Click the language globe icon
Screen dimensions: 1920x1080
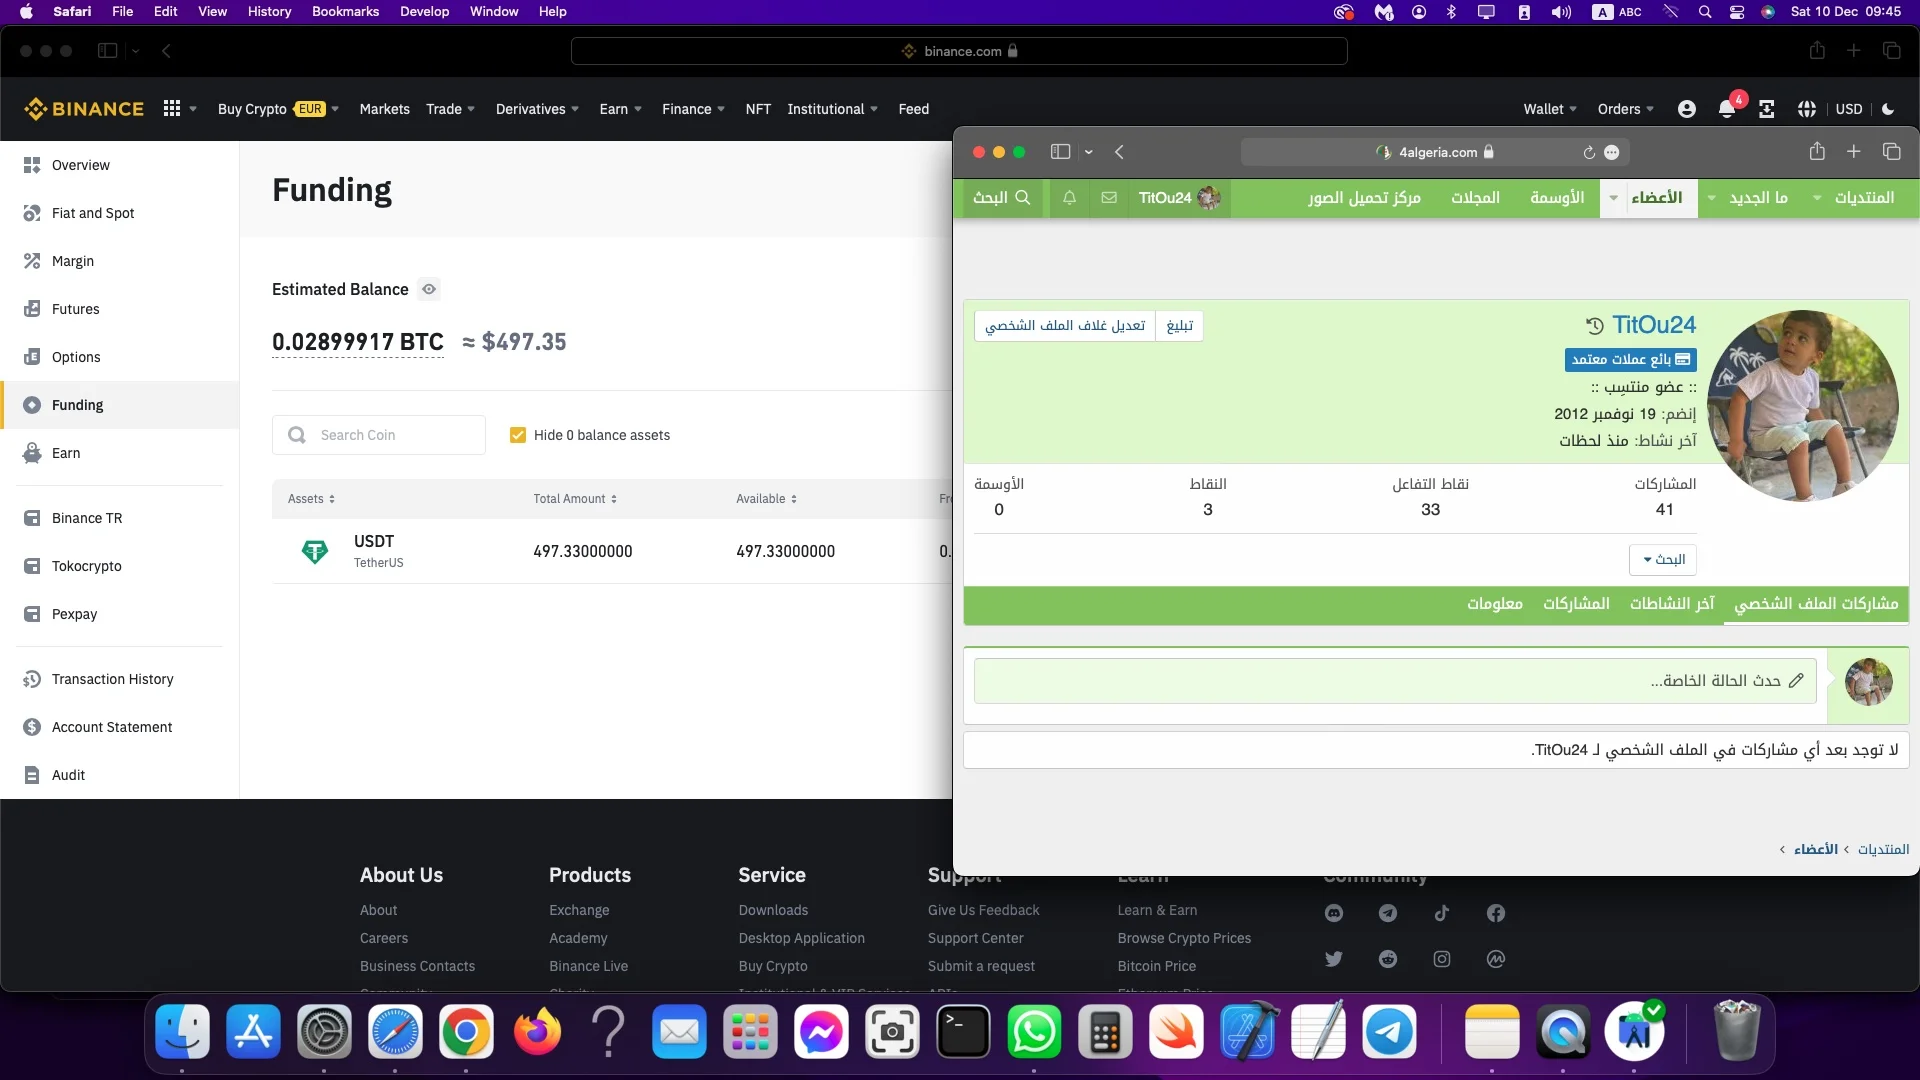tap(1806, 109)
